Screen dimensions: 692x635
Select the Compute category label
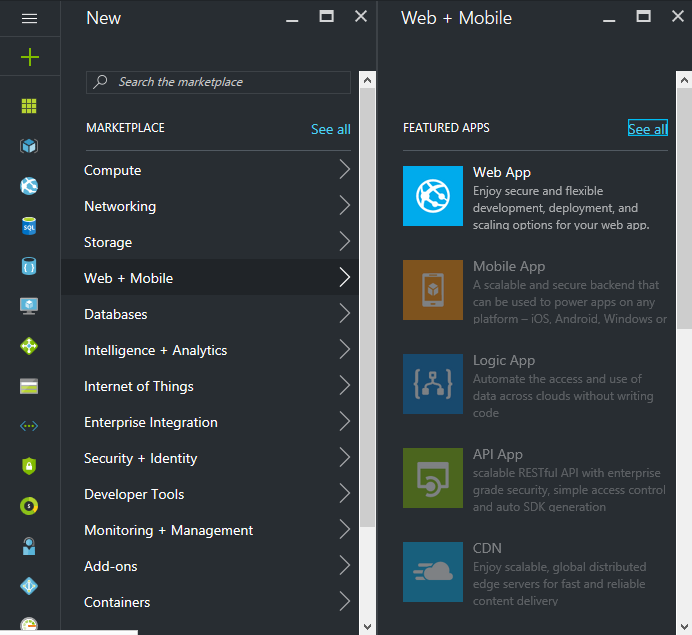click(x=113, y=170)
